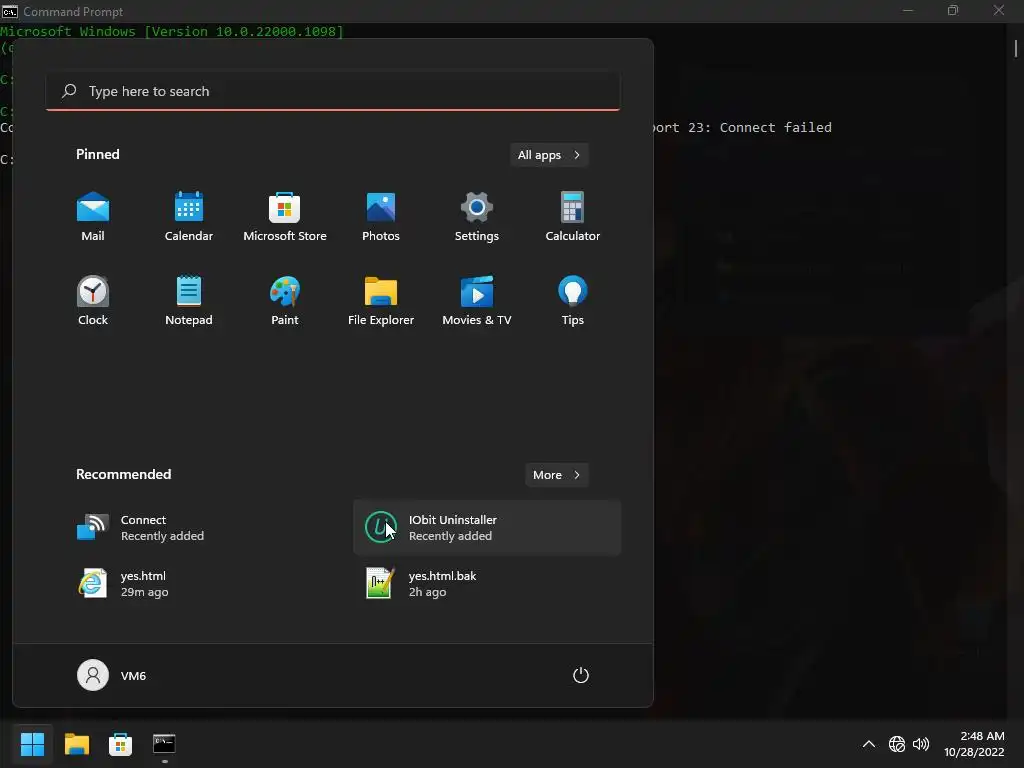Open the Paint app
Screen dimensions: 1024x768
coord(285,300)
